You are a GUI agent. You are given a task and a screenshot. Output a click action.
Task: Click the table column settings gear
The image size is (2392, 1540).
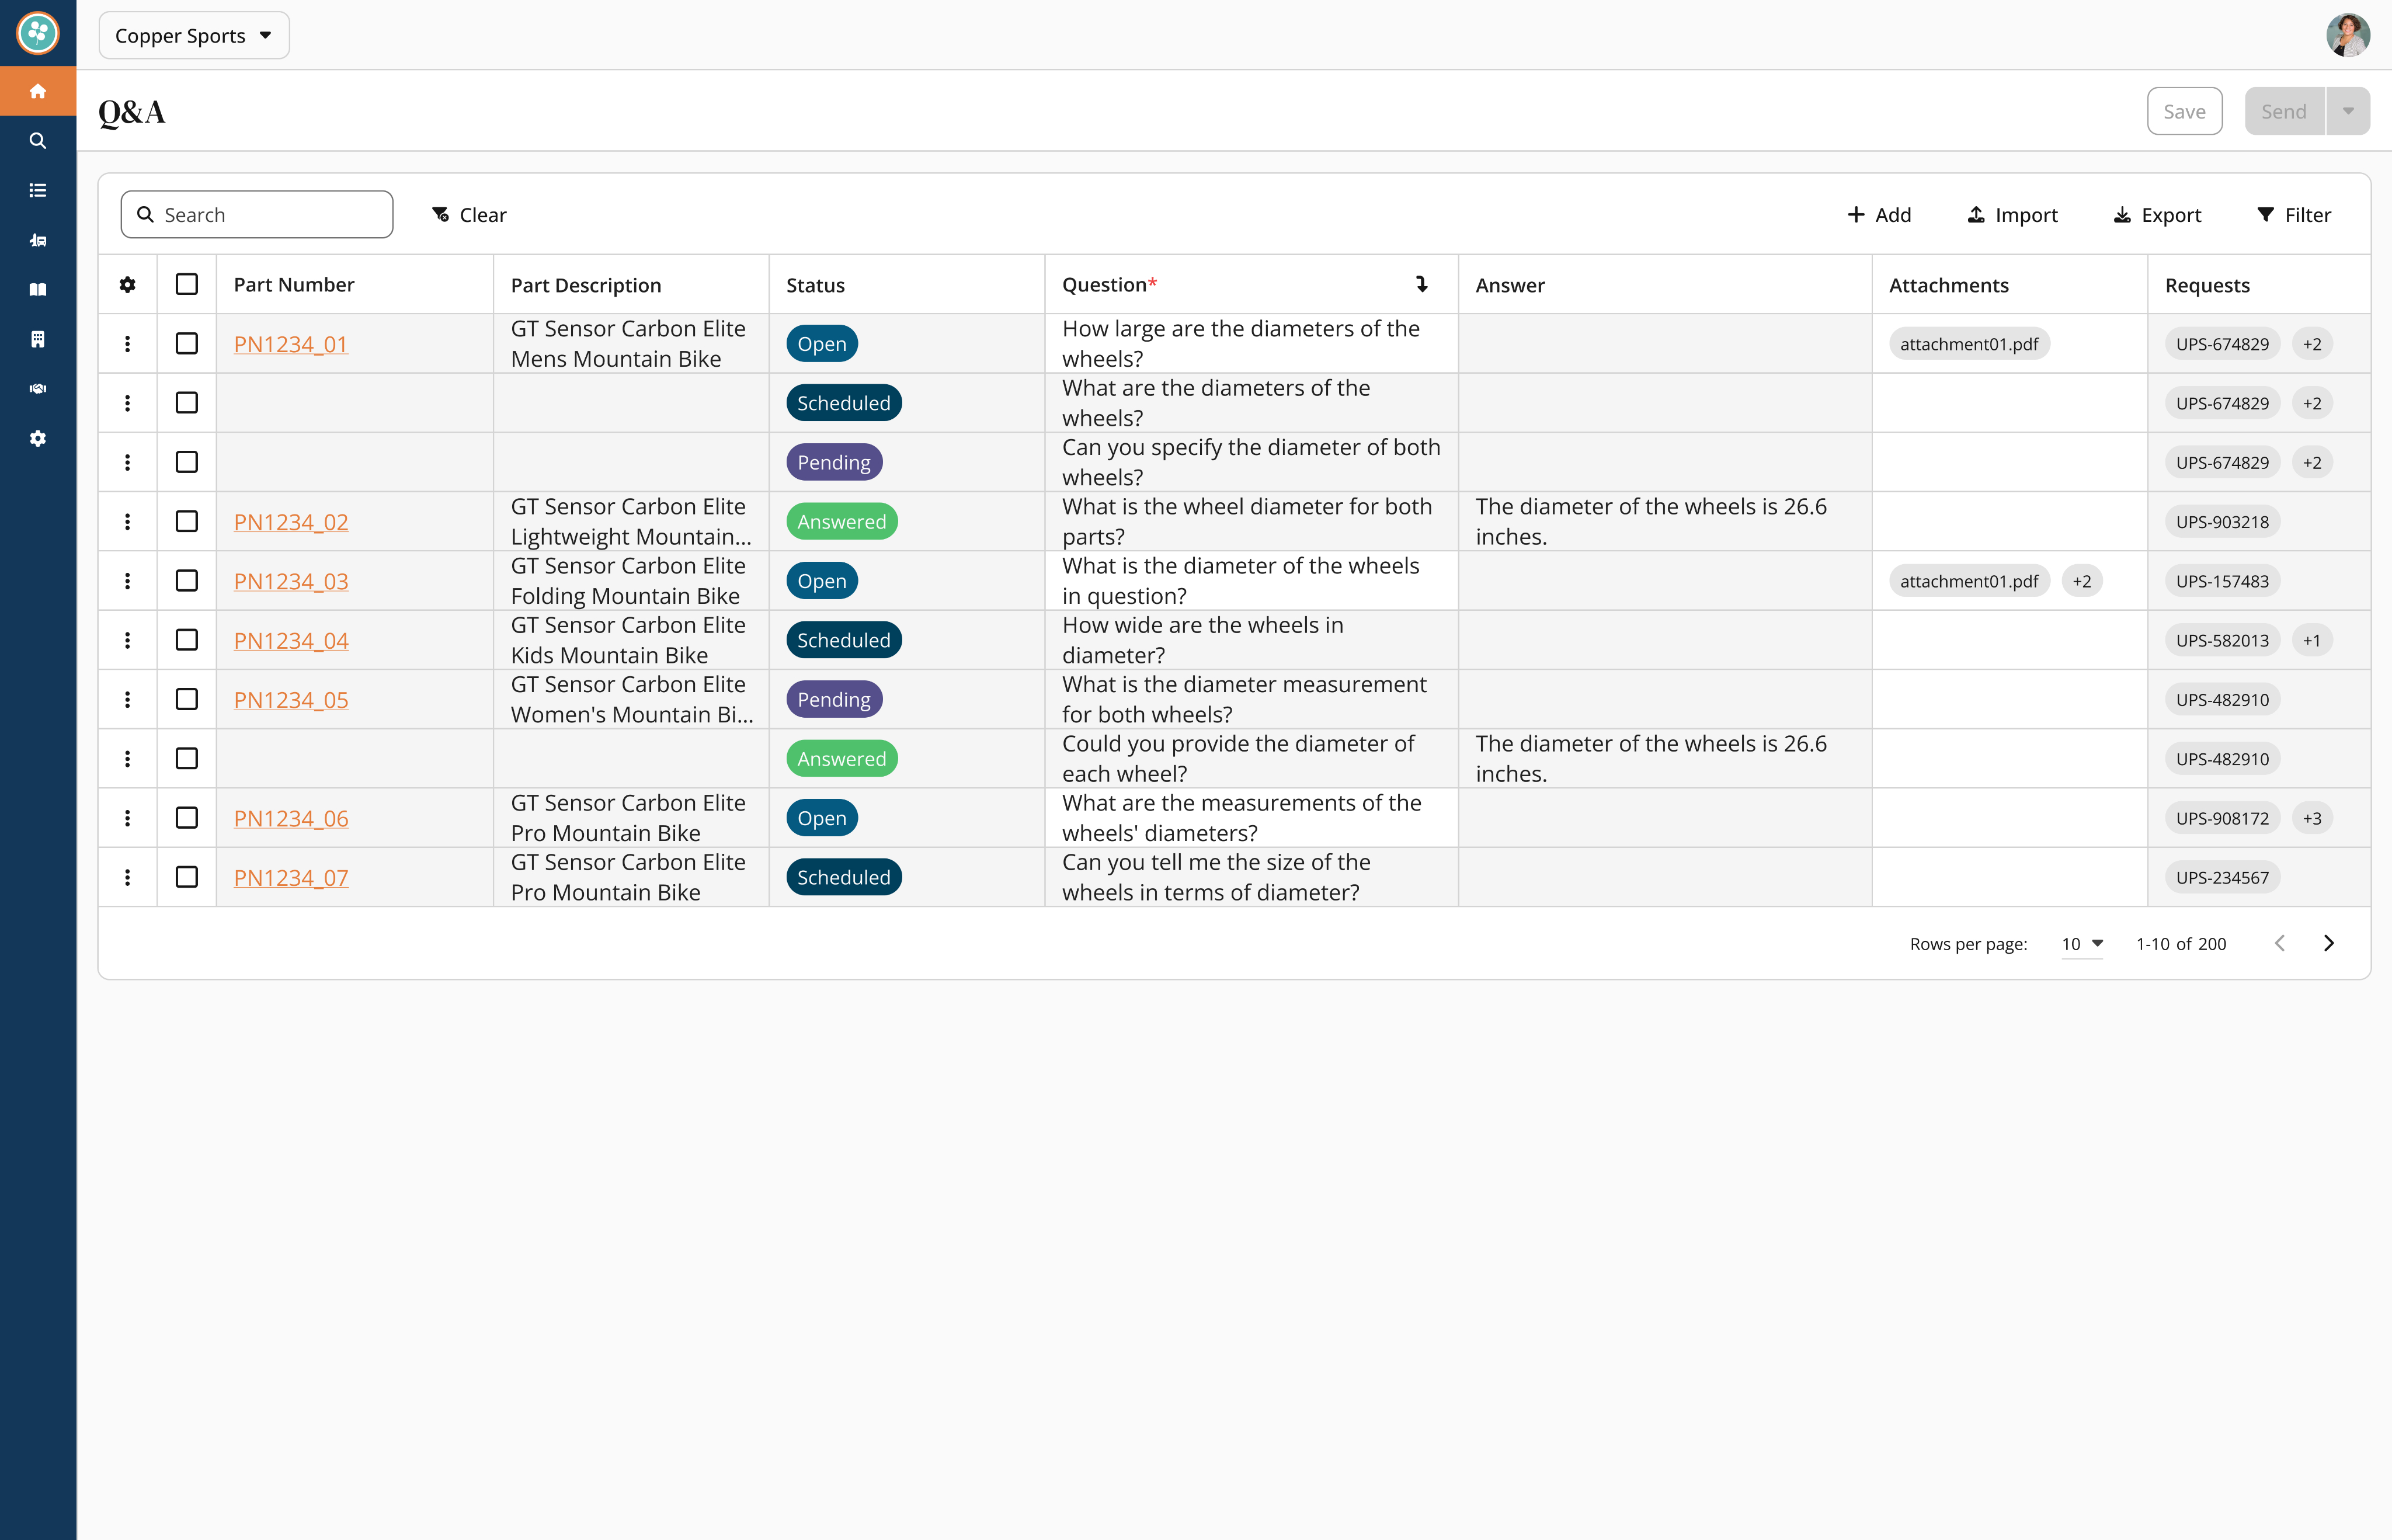[x=127, y=285]
